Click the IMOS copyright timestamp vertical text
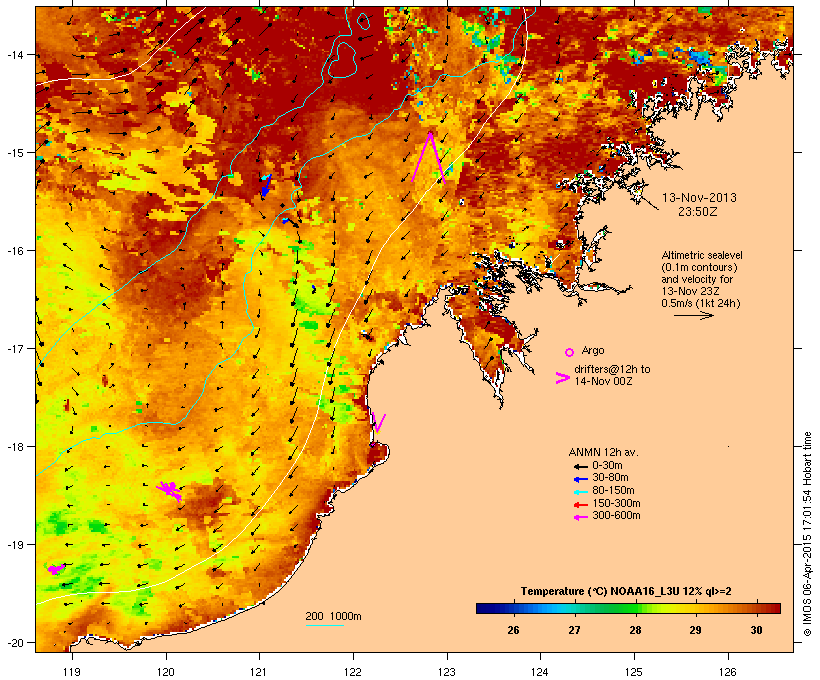Screen dimensions: 820x680 pos(807,535)
